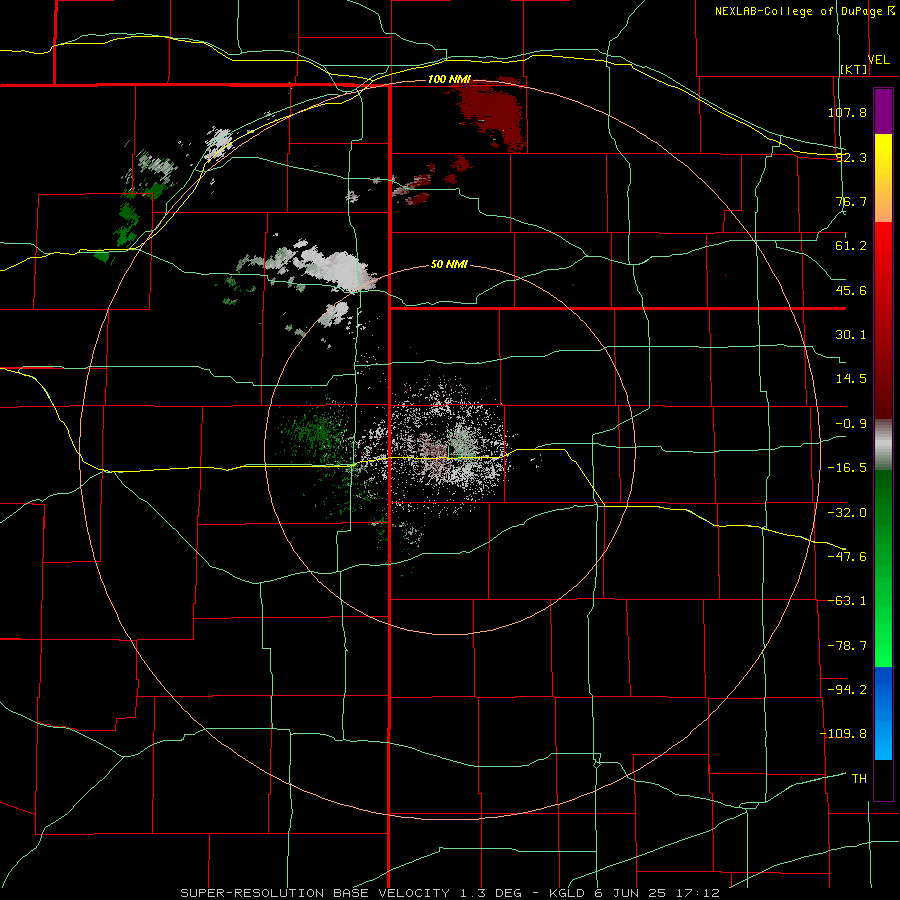Click the 107.8 velocity scale value
Viewport: 900px width, 900px height.
coord(847,112)
